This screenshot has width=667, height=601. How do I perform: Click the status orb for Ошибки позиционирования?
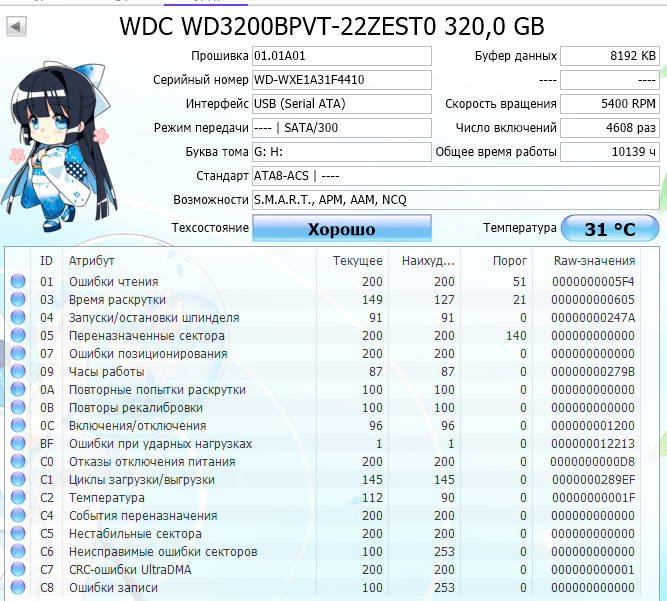click(x=18, y=353)
